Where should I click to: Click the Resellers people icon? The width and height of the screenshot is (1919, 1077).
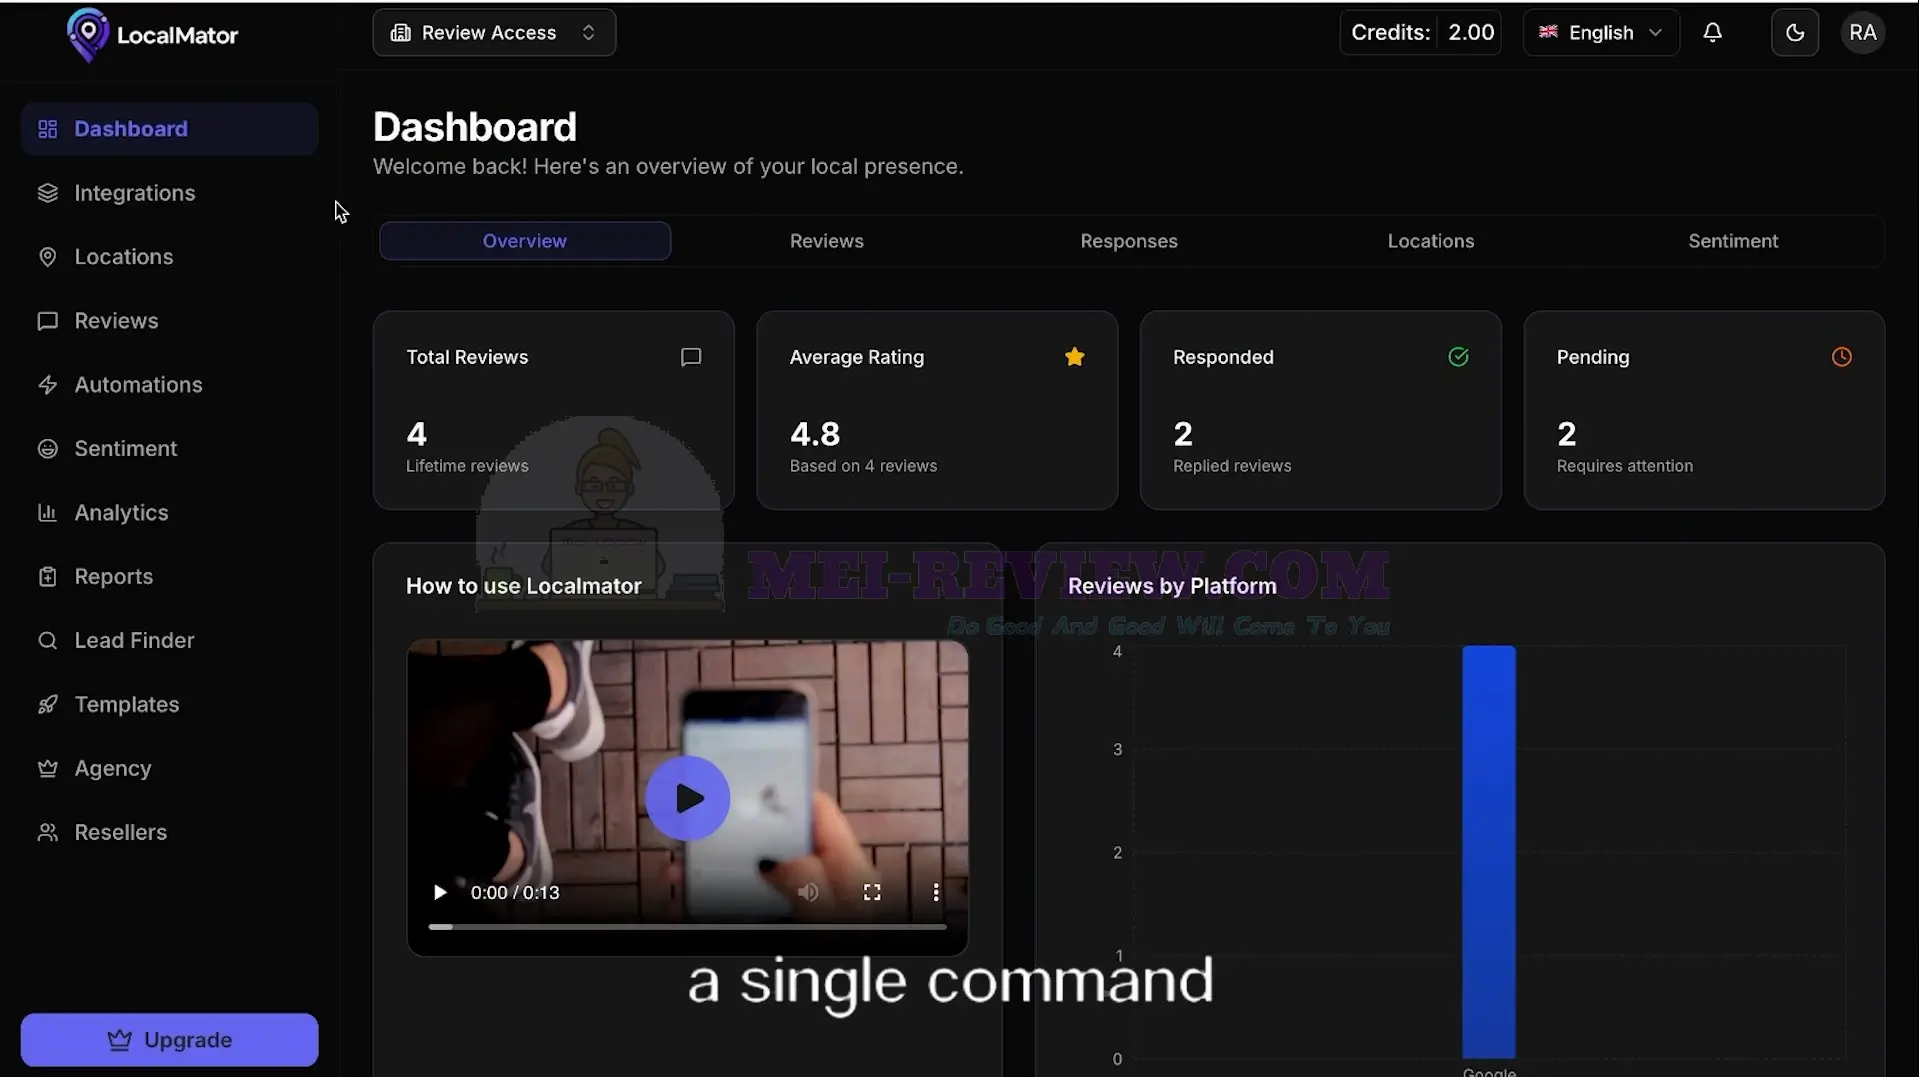click(47, 833)
